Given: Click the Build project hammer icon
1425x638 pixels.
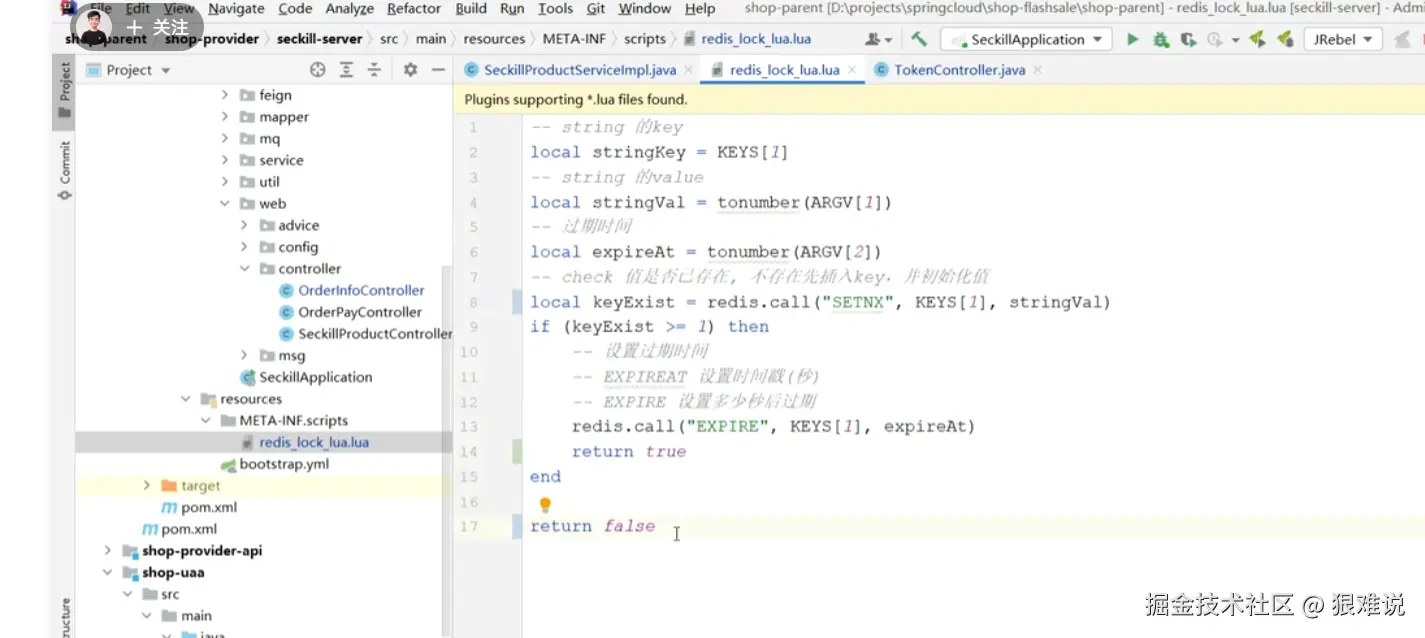Looking at the screenshot, I should coord(919,40).
